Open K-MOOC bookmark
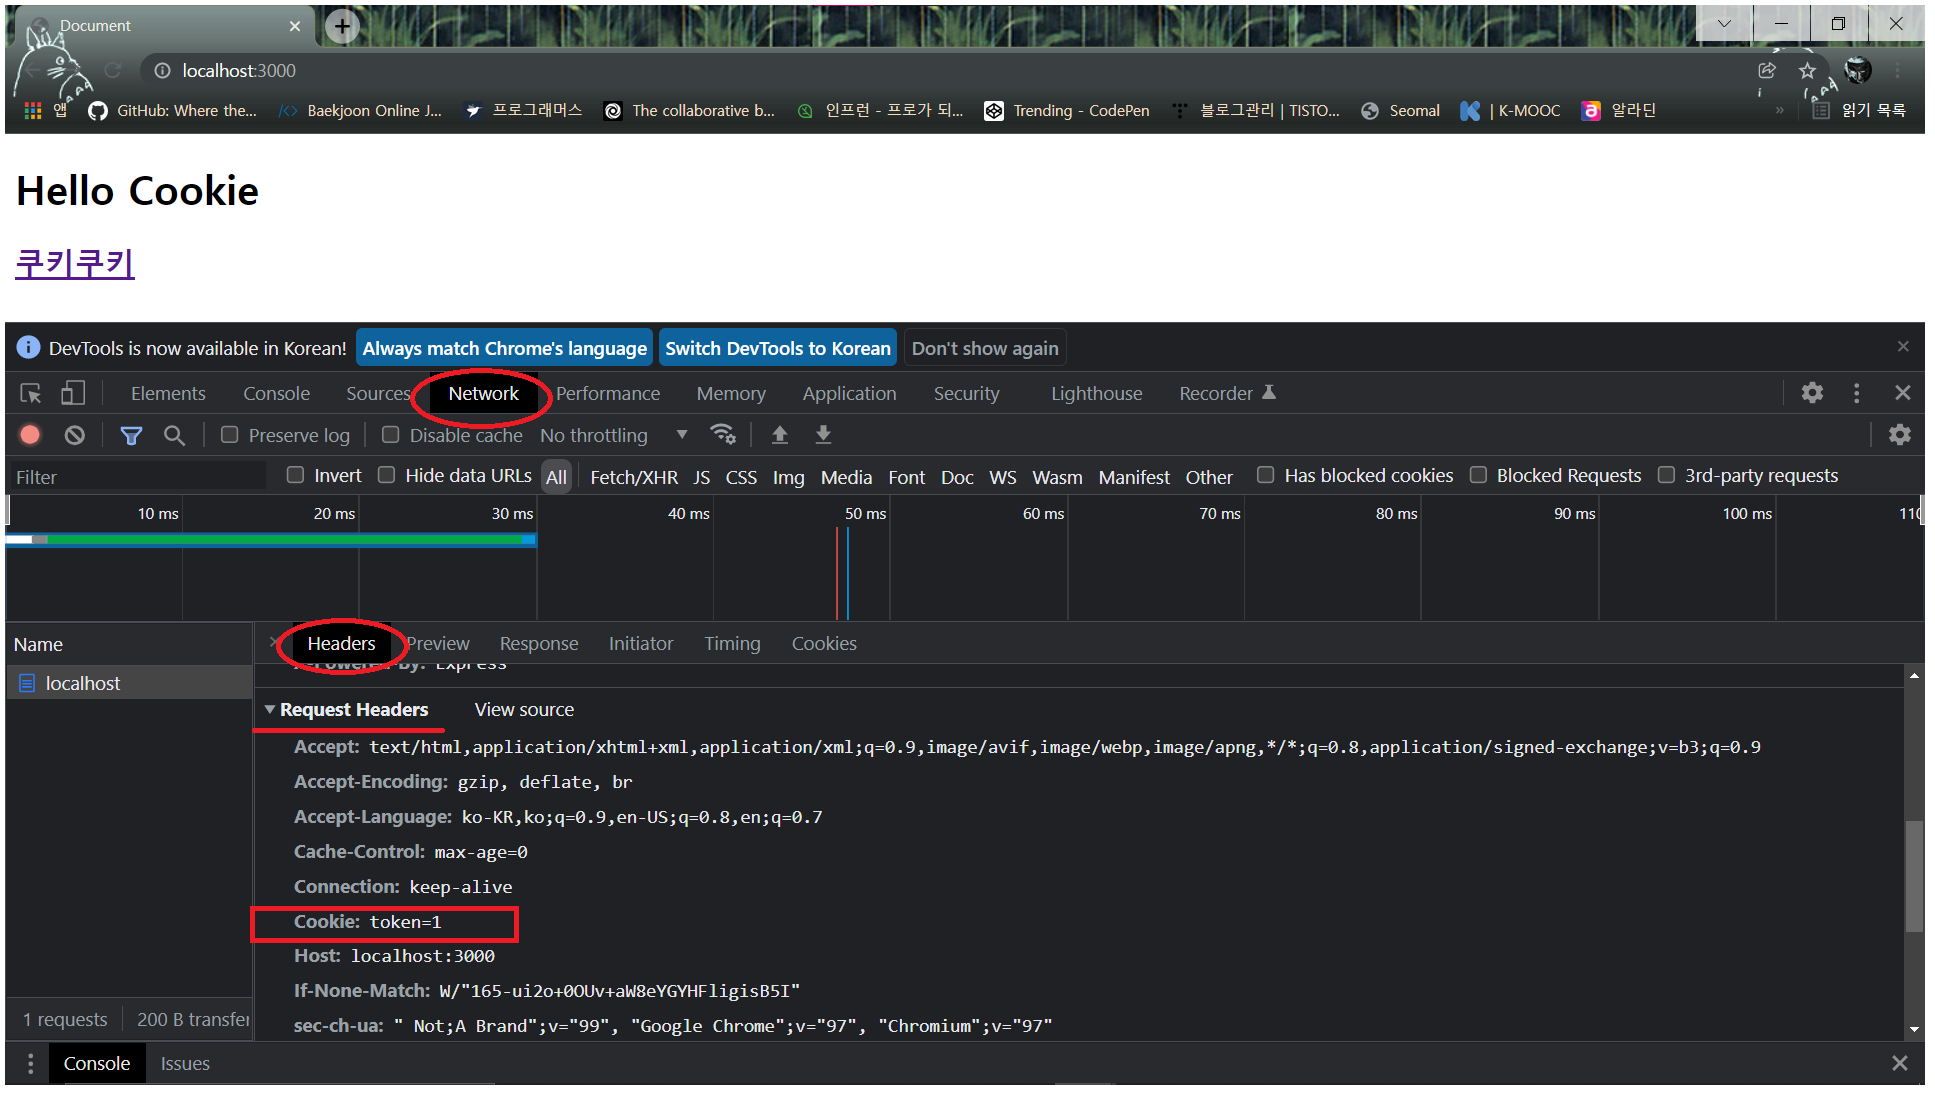The image size is (1935, 1095). 1510,110
